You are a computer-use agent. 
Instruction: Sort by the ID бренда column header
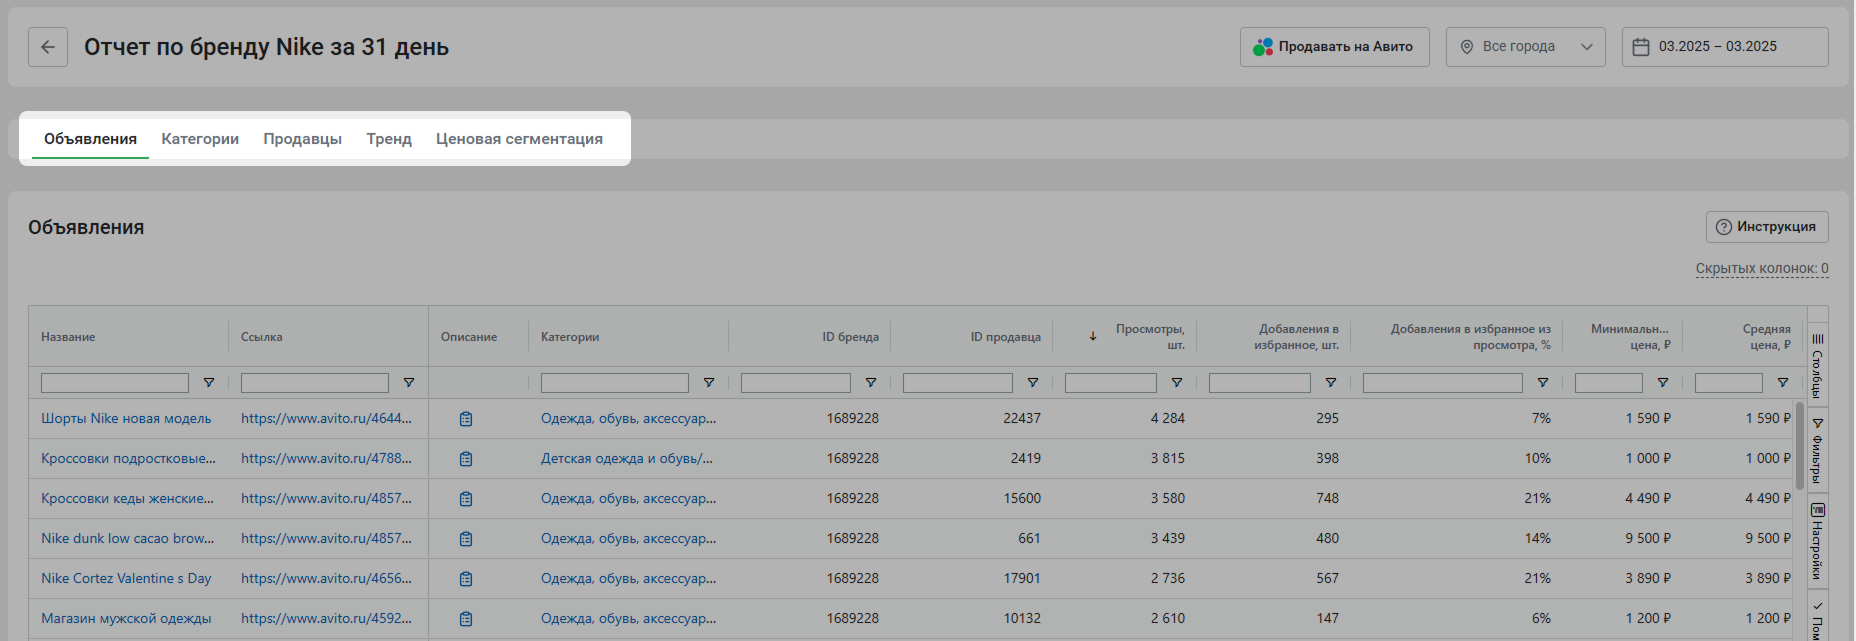click(850, 337)
